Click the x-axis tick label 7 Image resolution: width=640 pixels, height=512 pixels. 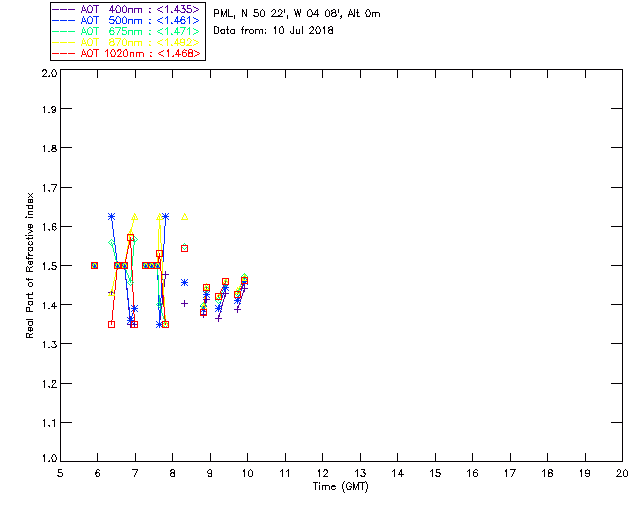point(135,473)
